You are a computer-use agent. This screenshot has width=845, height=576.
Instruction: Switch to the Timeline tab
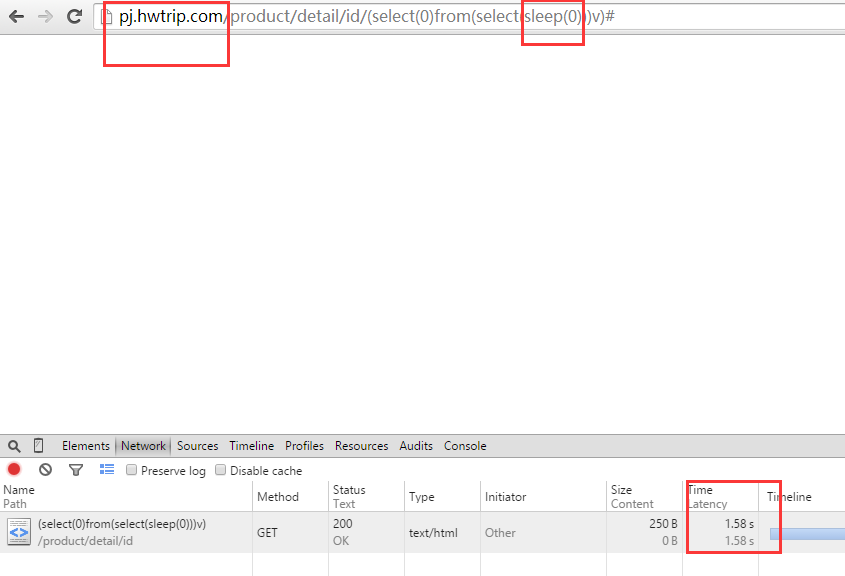click(251, 446)
